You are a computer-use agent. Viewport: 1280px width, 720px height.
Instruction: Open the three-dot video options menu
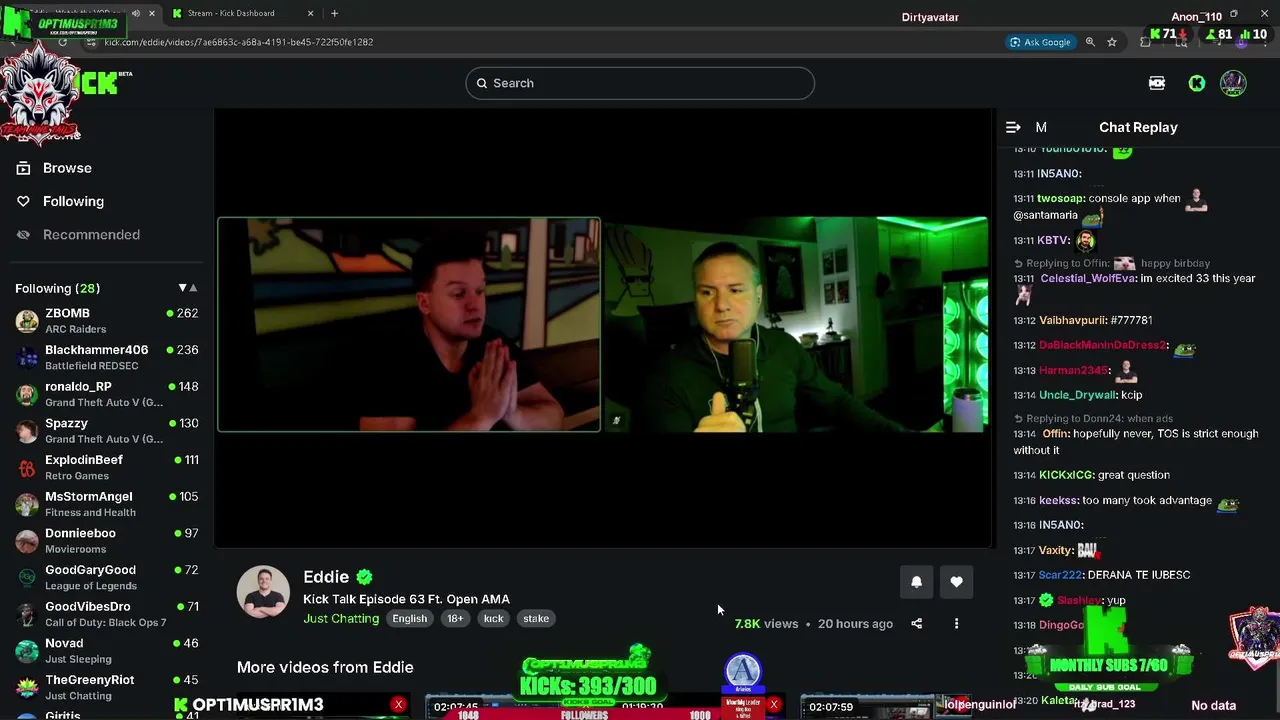coord(956,624)
